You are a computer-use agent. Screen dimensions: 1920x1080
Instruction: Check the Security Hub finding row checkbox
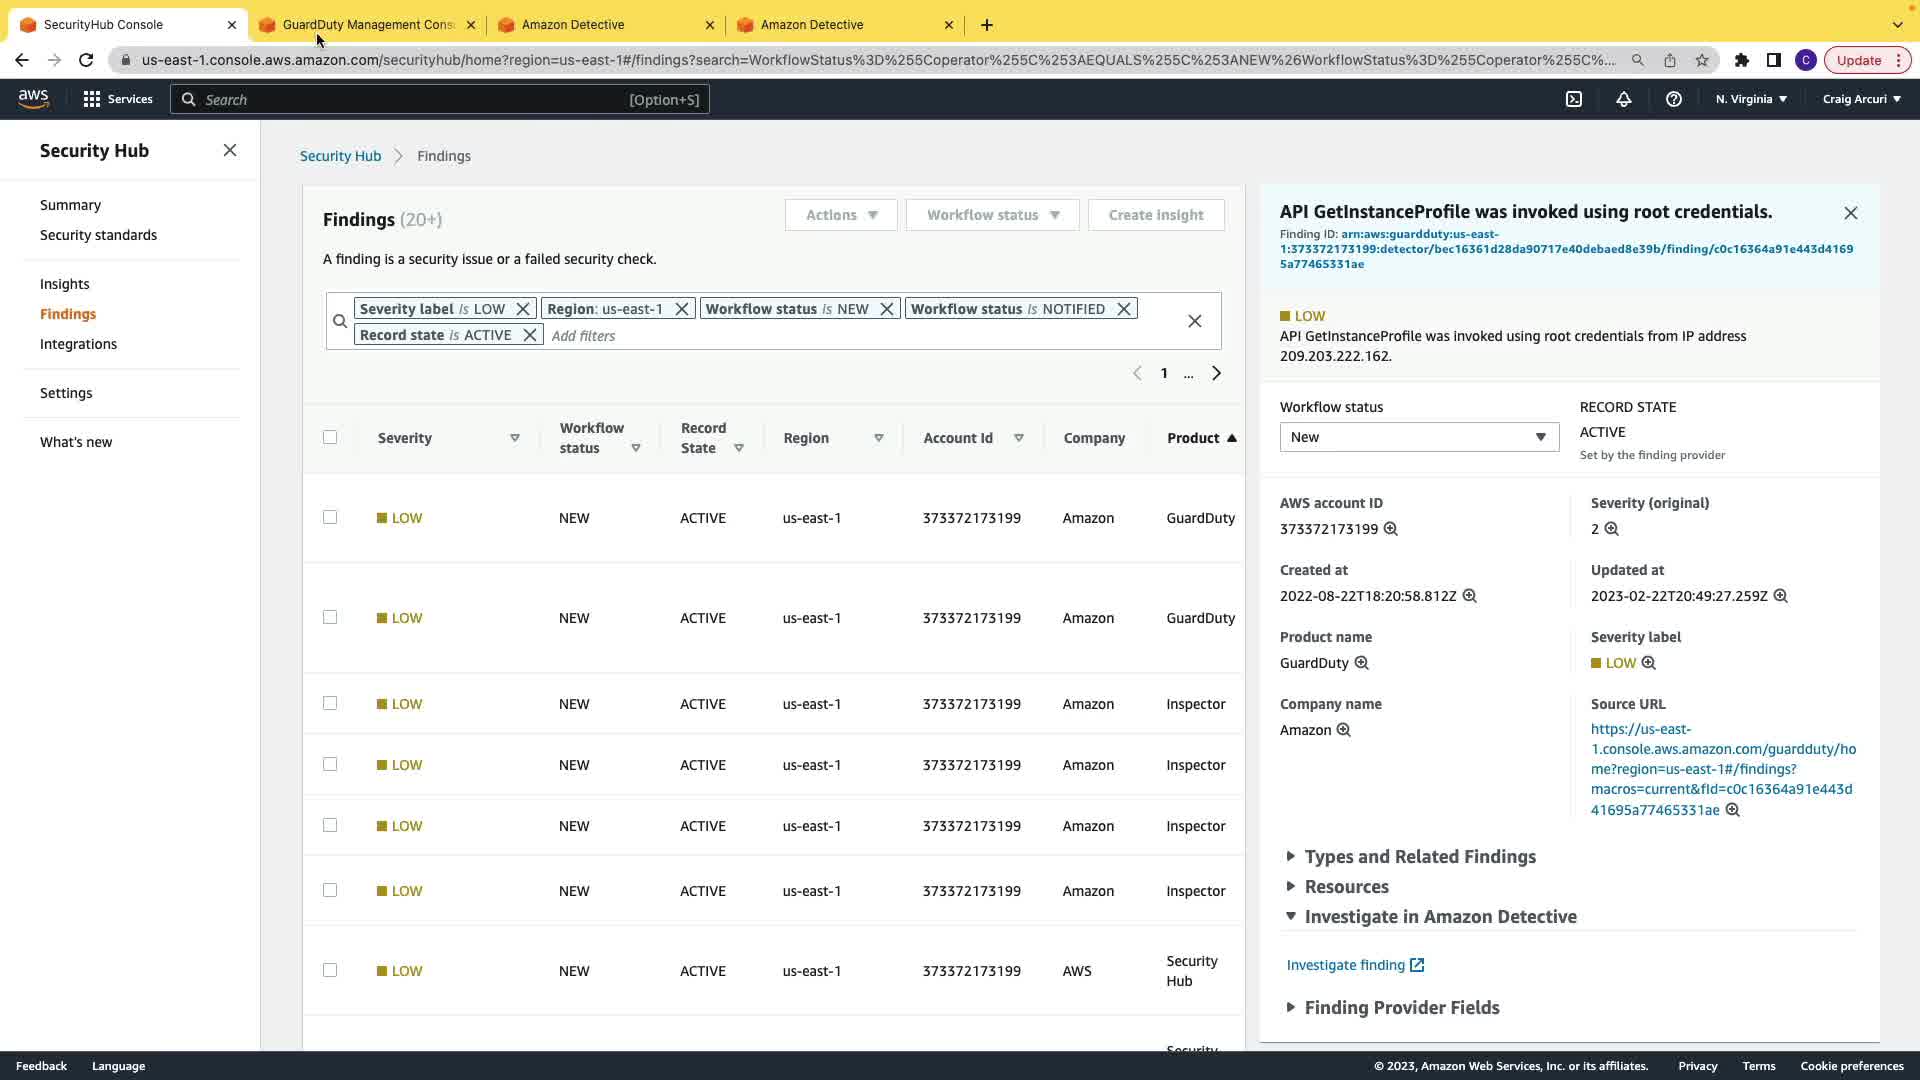(x=330, y=970)
